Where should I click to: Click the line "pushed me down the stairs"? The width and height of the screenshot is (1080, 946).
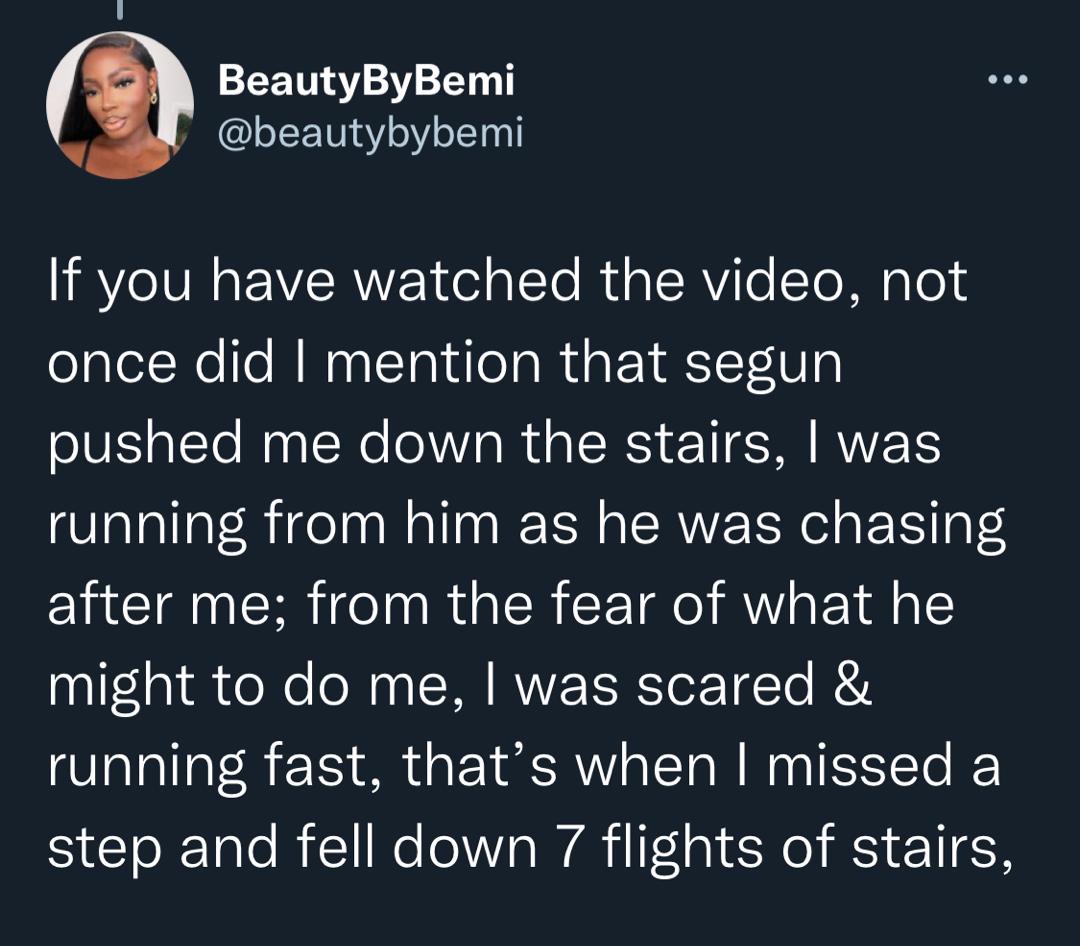coord(494,443)
